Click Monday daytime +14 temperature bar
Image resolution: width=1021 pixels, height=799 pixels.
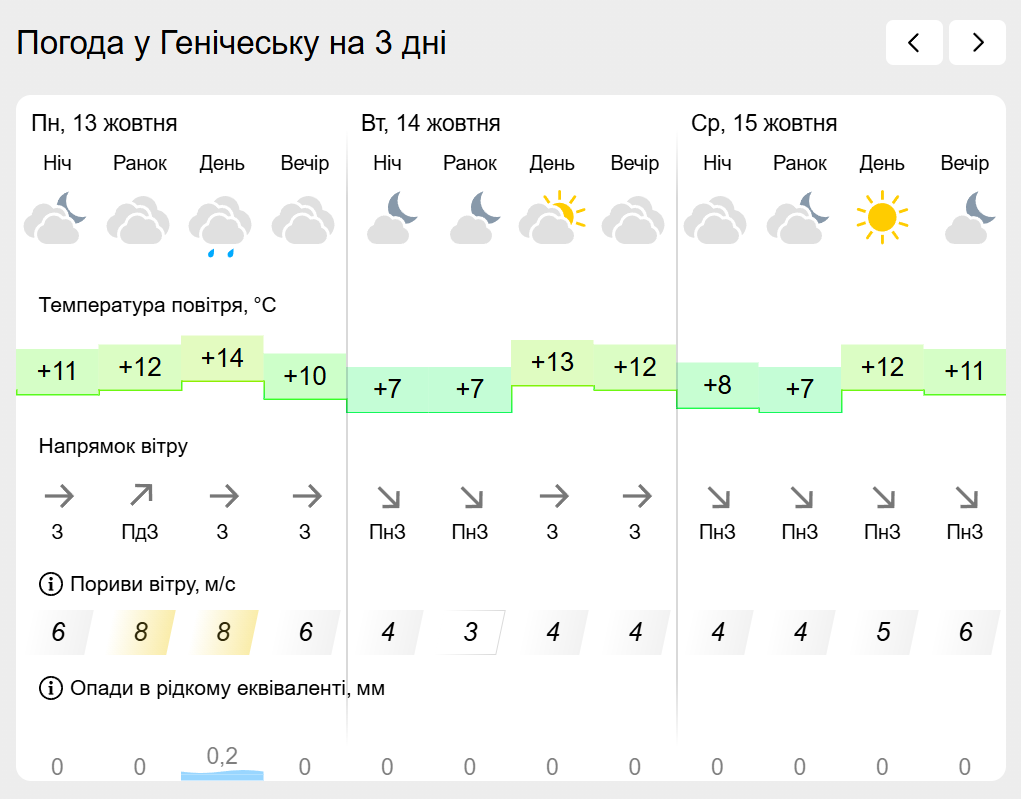[222, 358]
